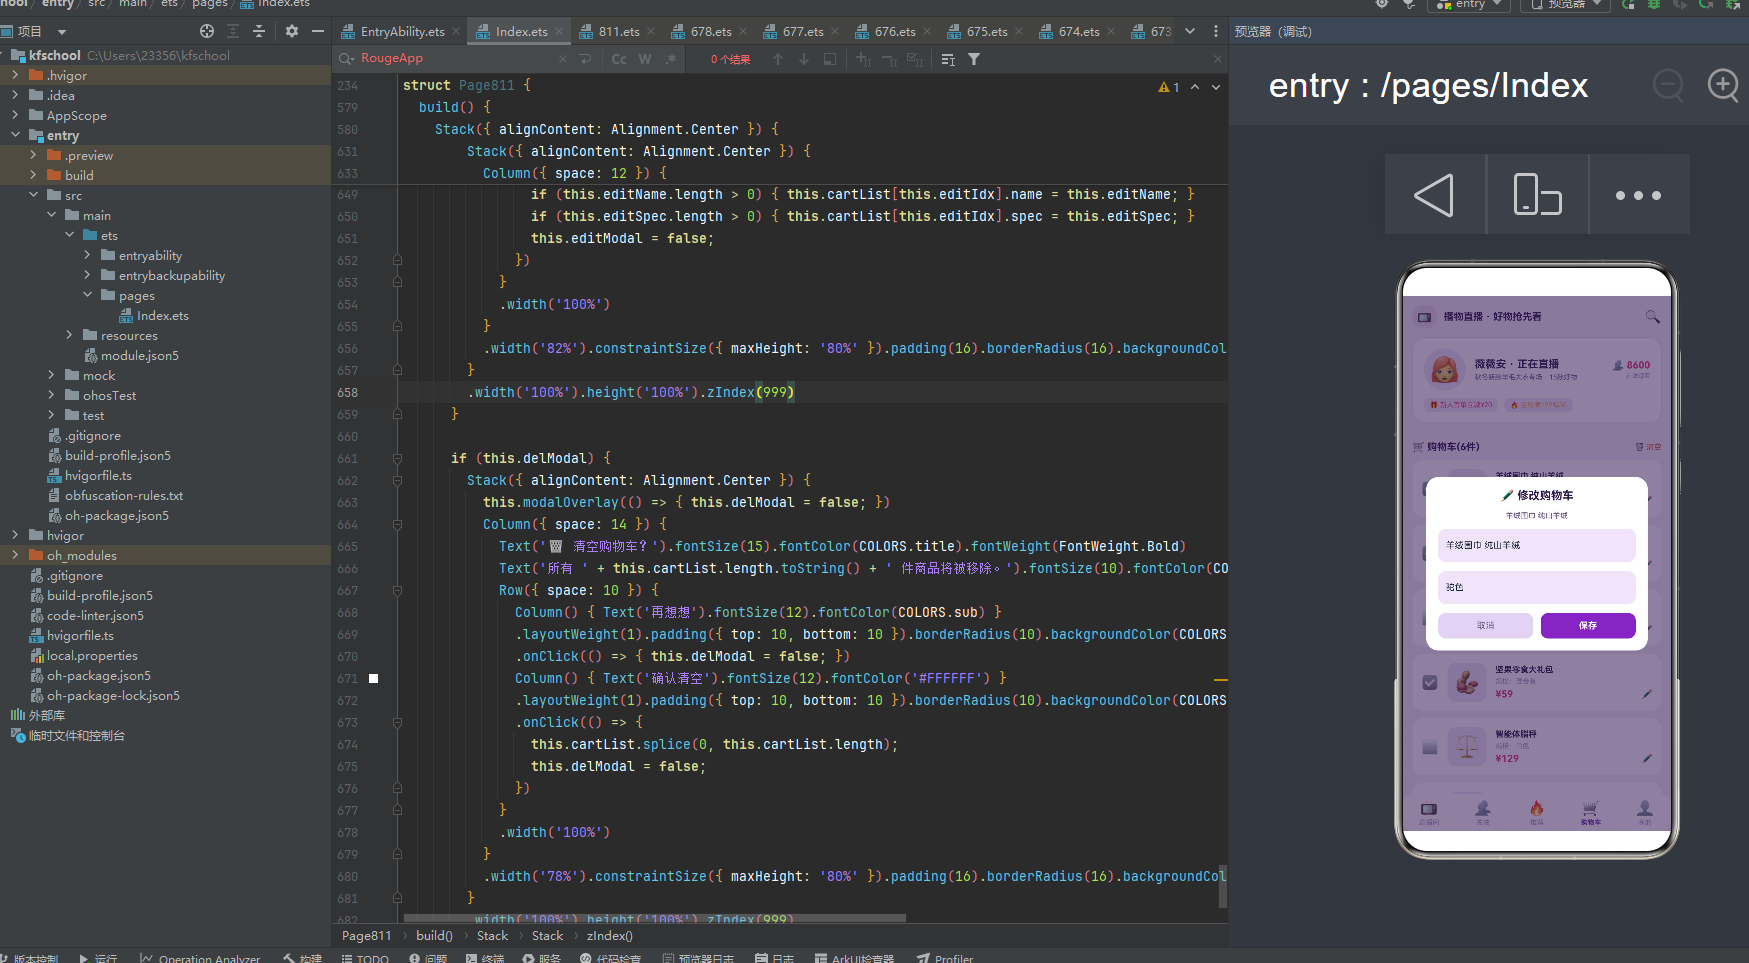Click the 保存 button in preview dialog
The image size is (1749, 963).
click(1588, 626)
